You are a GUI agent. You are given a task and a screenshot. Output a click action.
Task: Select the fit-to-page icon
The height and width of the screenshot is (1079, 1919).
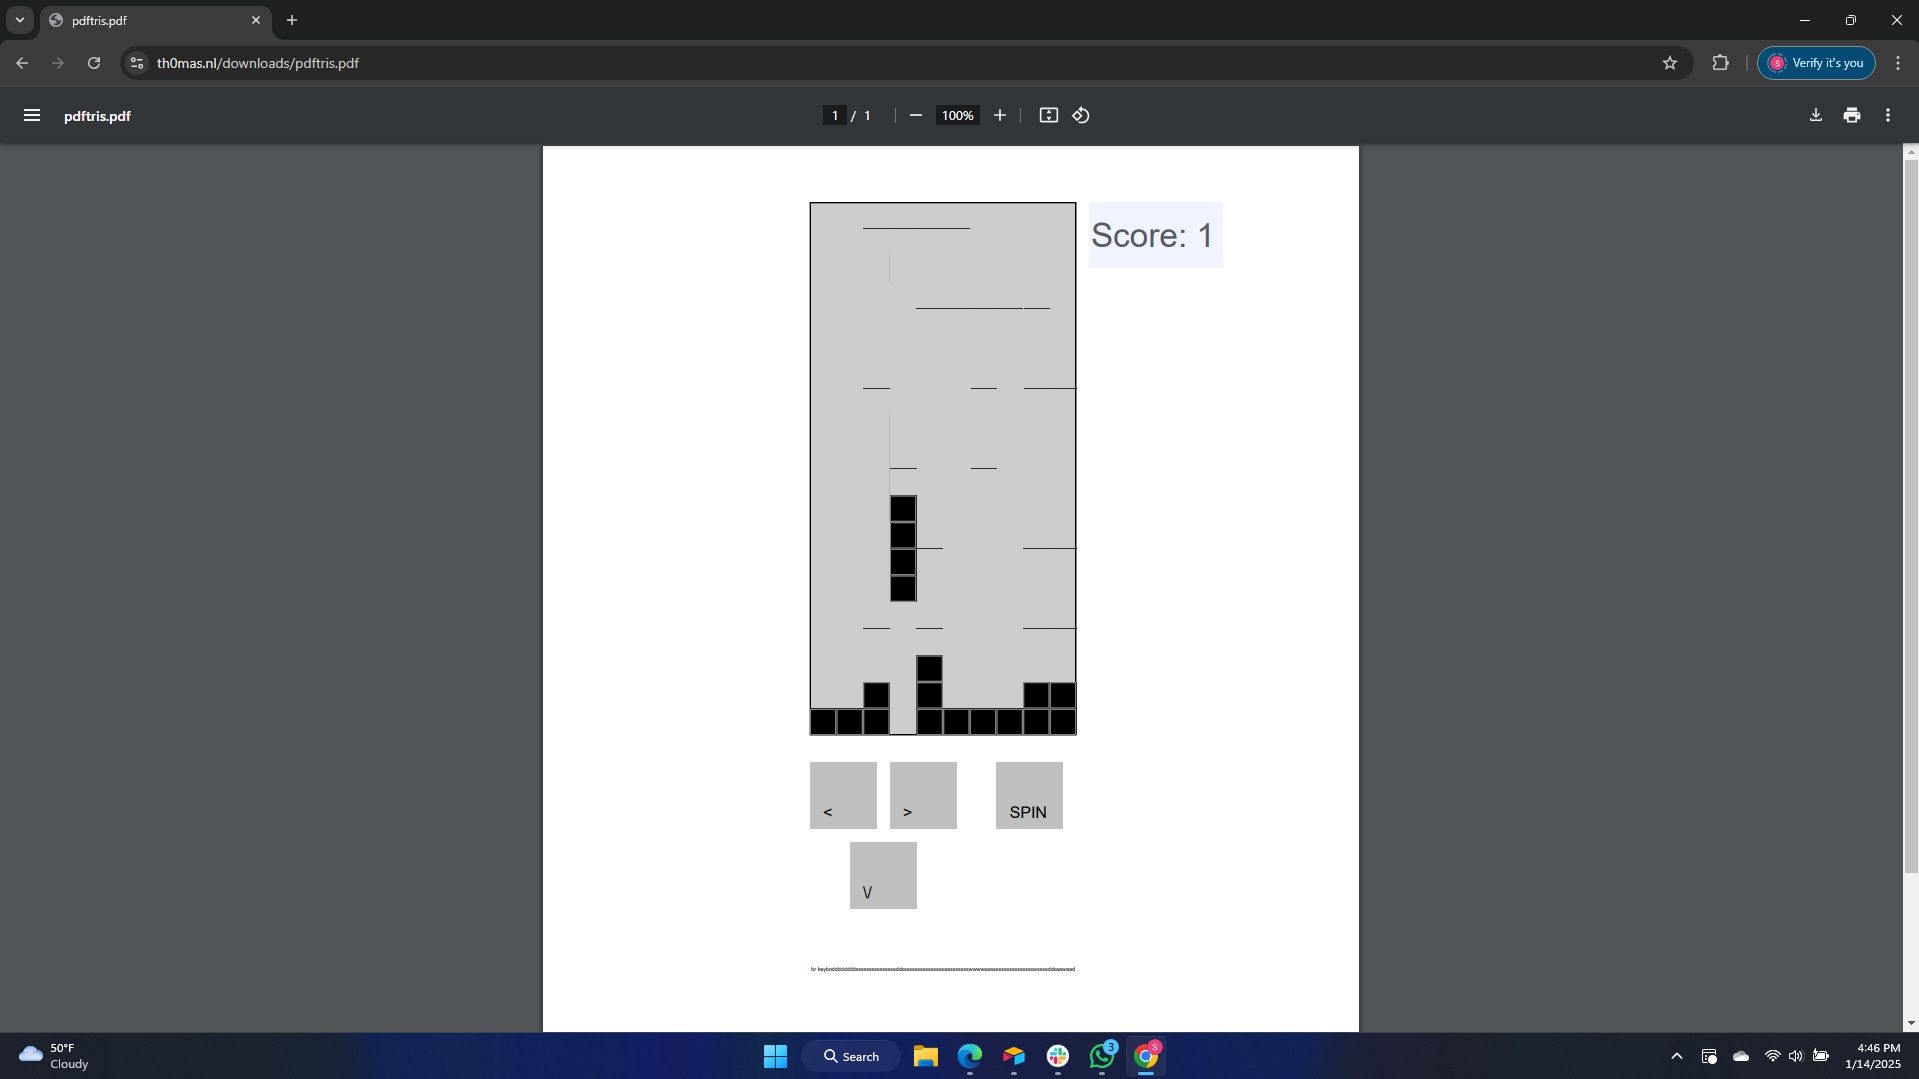[1047, 115]
